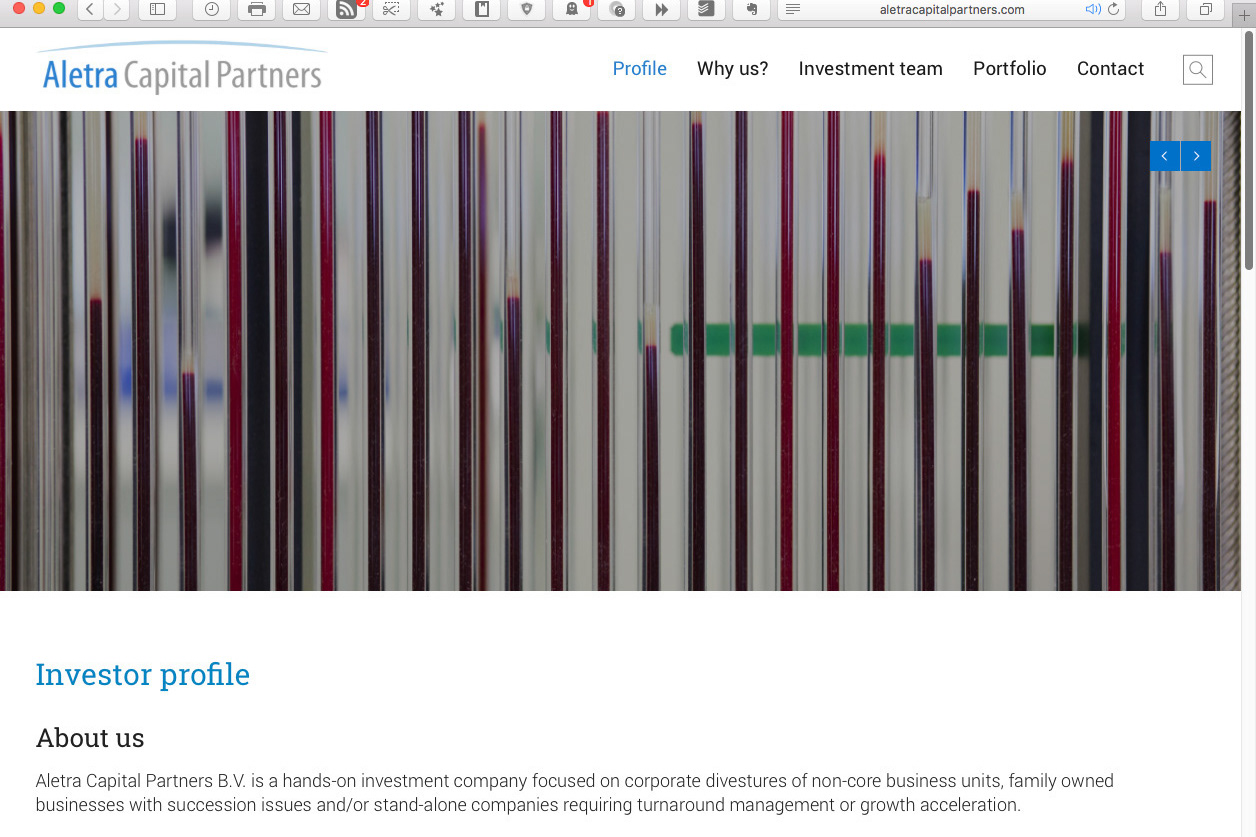Viewport: 1256px width, 837px height.
Task: Click the mail envelope icon
Action: 302,10
